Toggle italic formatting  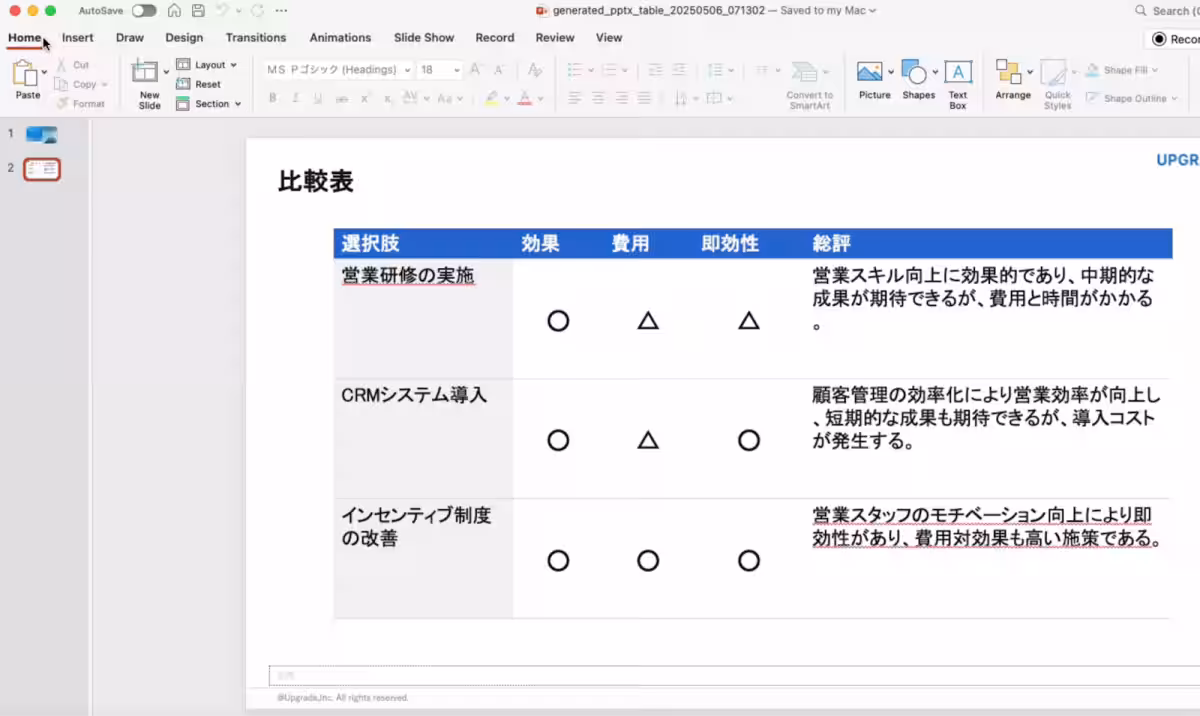pos(294,97)
